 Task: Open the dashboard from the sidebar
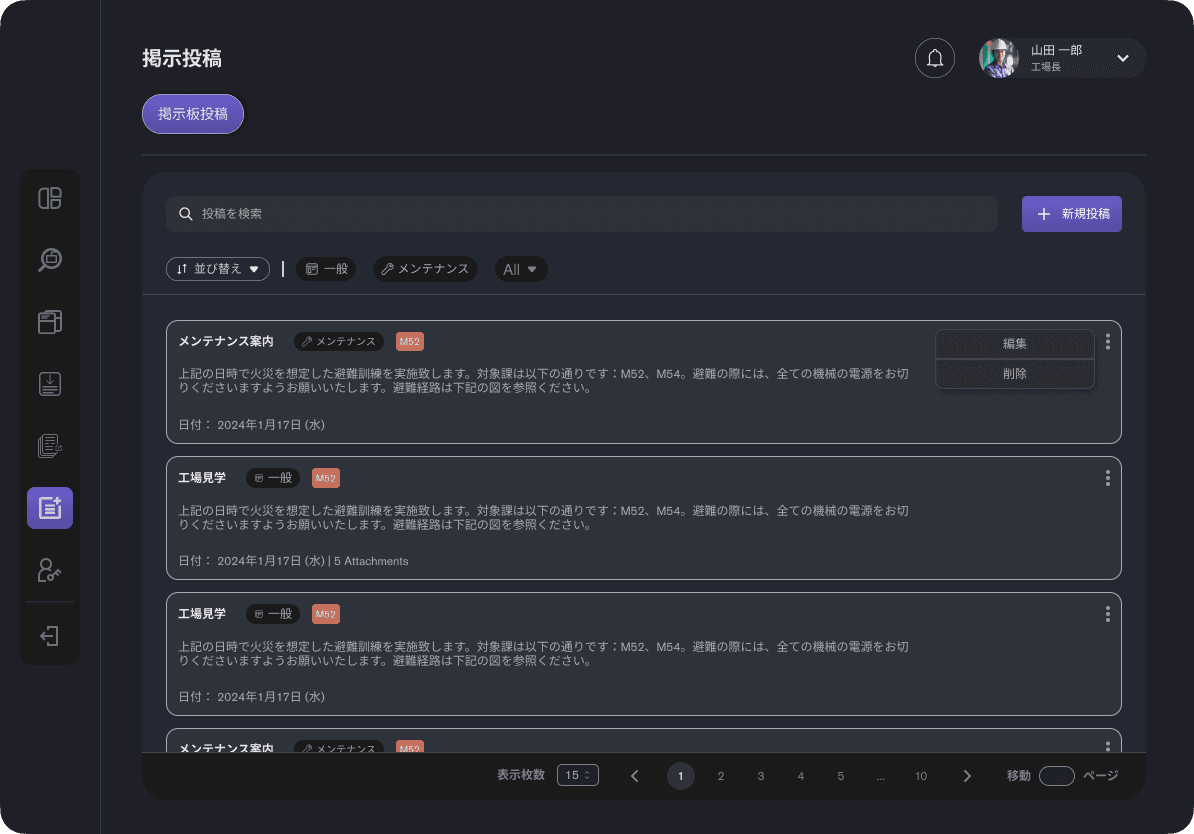50,199
